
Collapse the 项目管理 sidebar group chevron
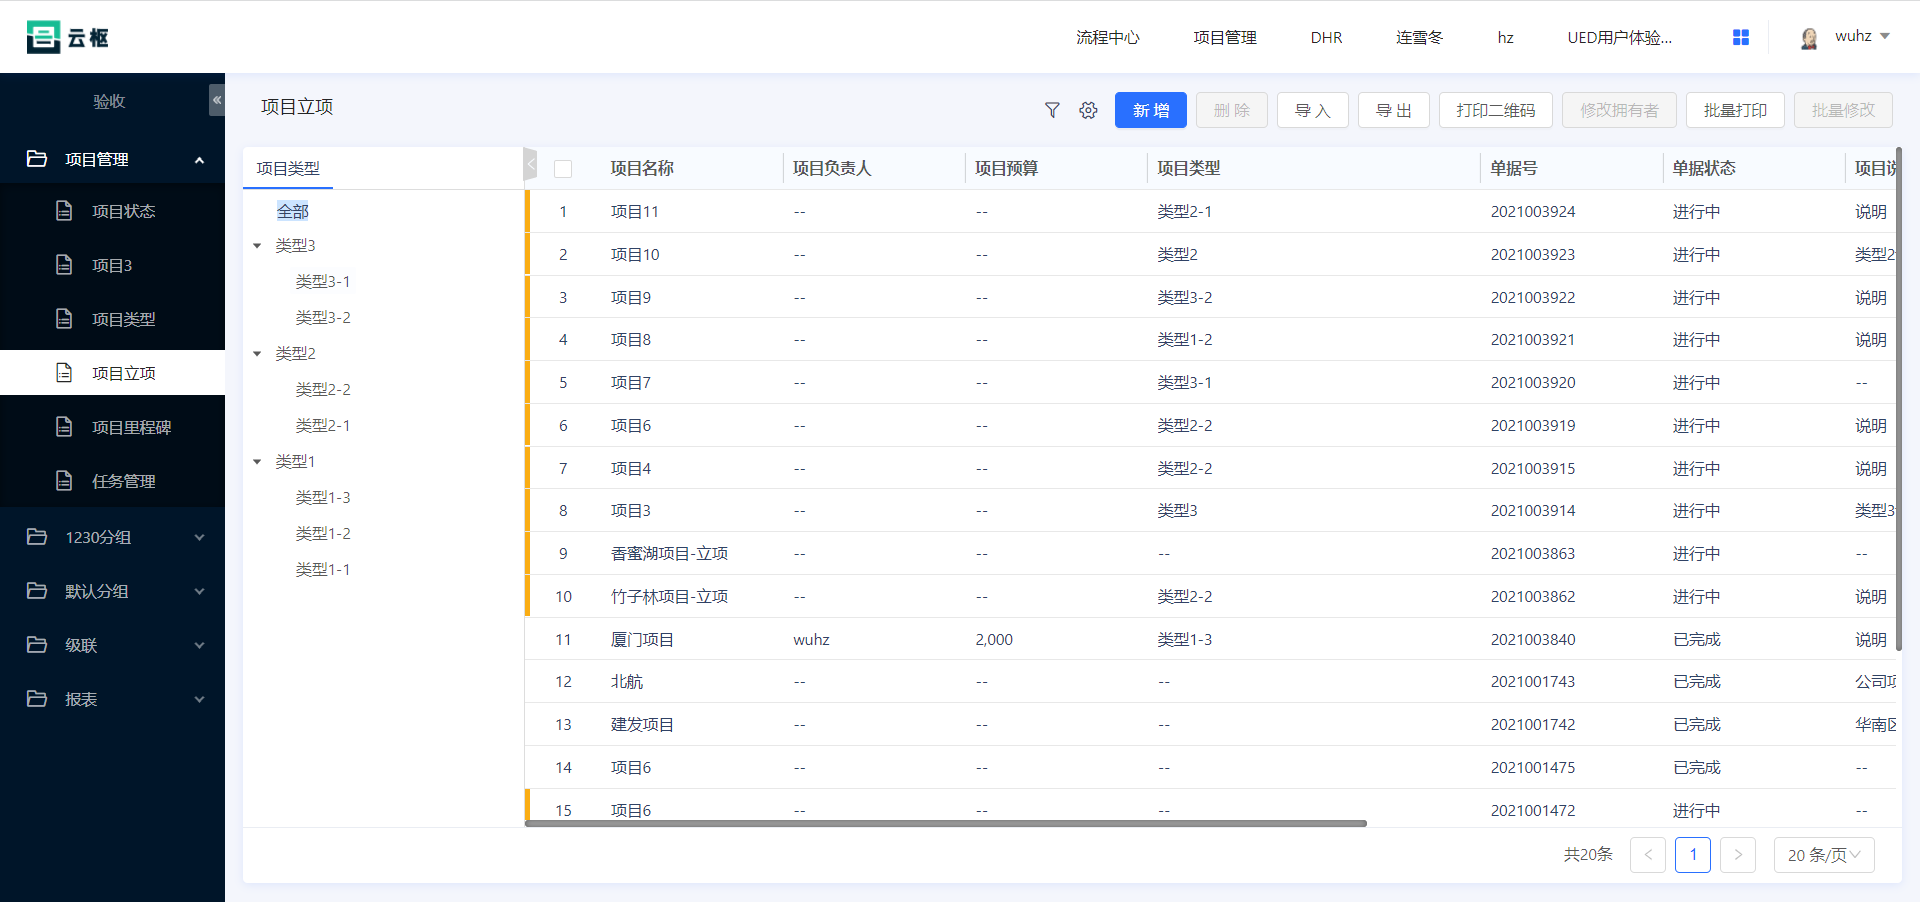(x=199, y=160)
